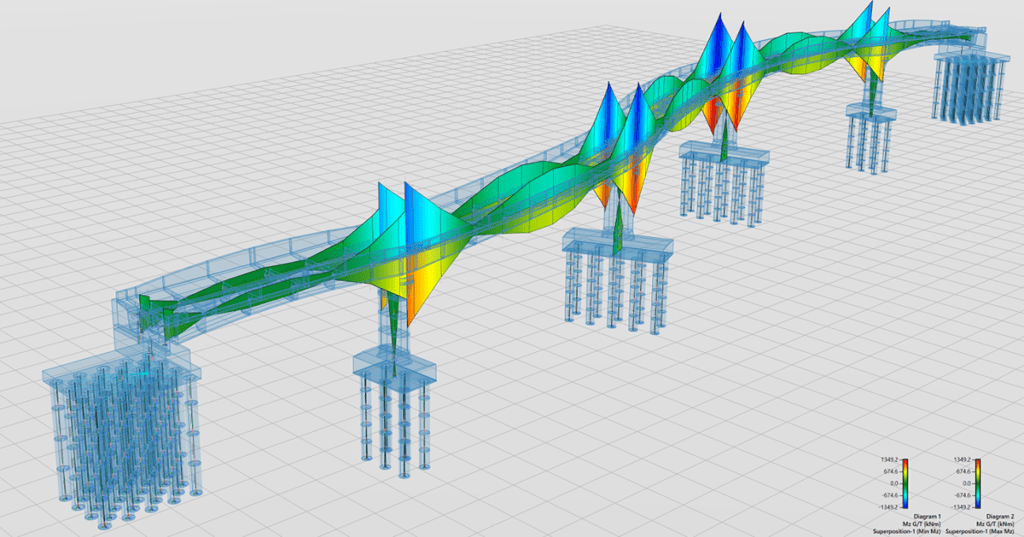This screenshot has width=1024, height=537.
Task: Select the pile cap of the third pier from left
Action: pyautogui.click(x=725, y=155)
